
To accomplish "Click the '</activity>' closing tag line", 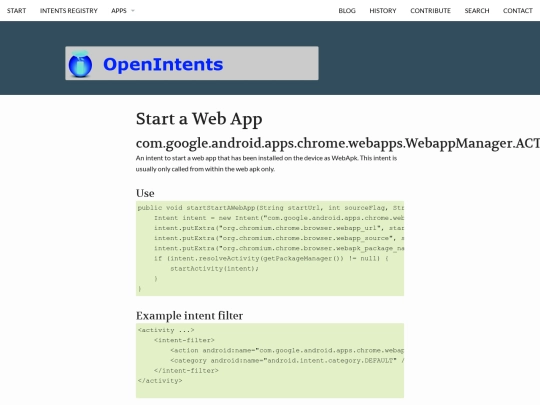I will coord(160,381).
